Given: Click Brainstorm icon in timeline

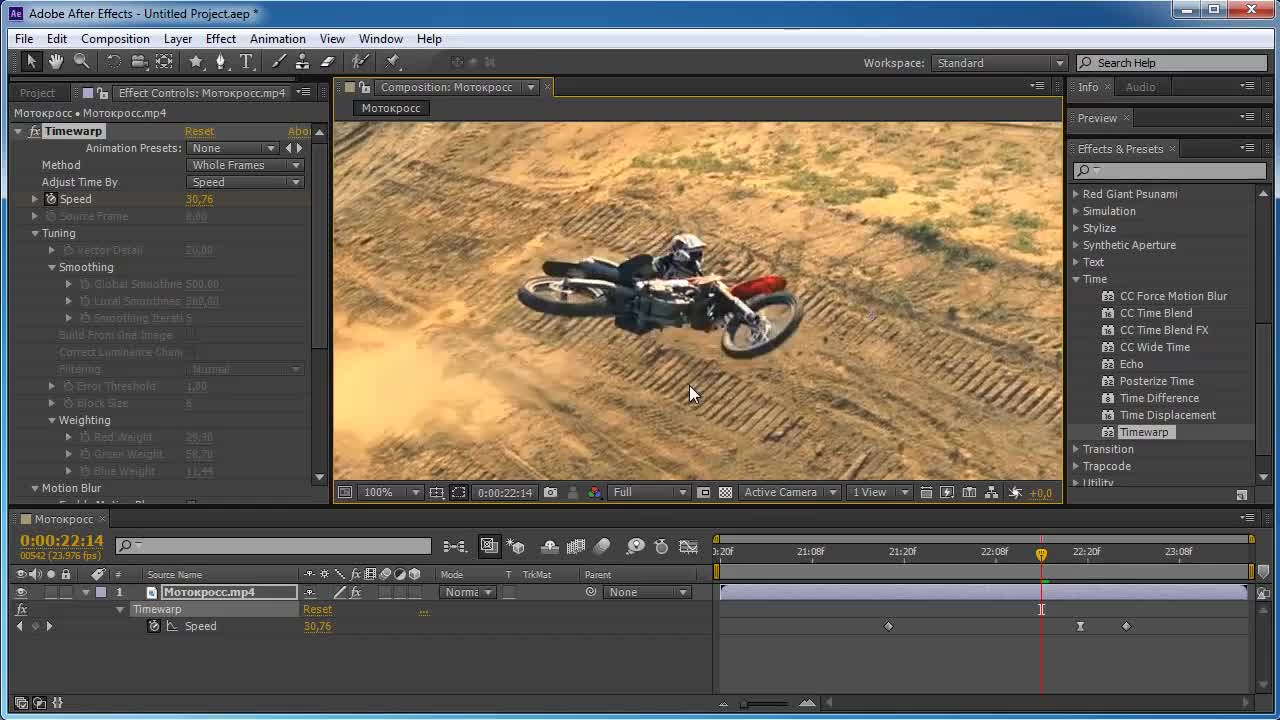Looking at the screenshot, I should (636, 546).
